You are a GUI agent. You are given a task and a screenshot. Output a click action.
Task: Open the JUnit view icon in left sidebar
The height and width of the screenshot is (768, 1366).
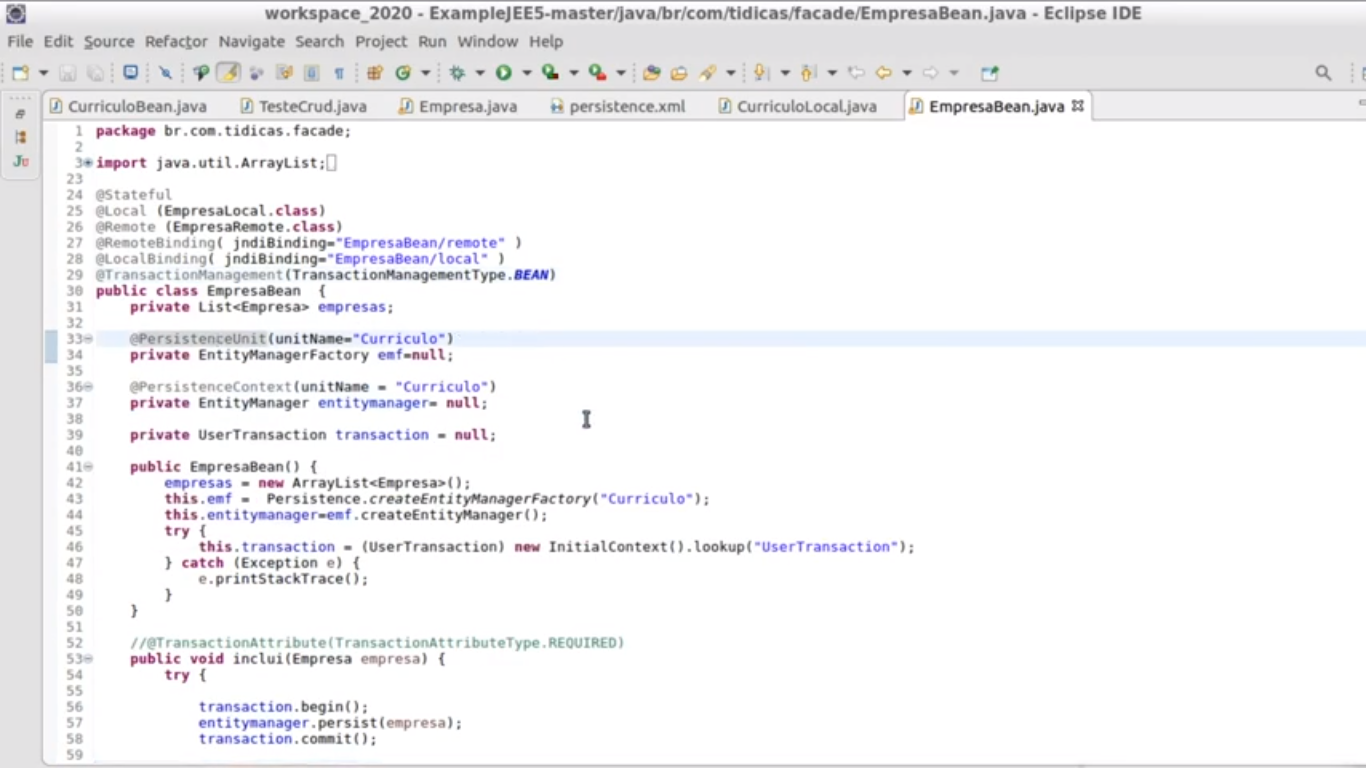[20, 161]
